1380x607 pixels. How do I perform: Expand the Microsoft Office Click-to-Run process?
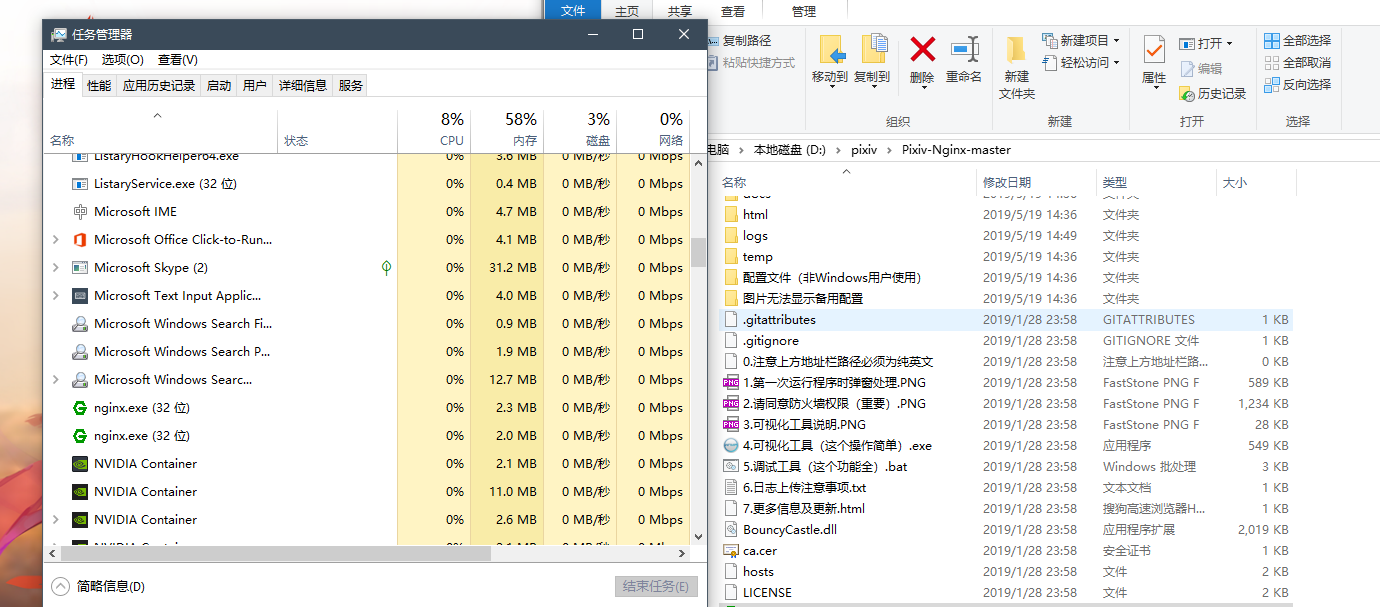click(55, 240)
